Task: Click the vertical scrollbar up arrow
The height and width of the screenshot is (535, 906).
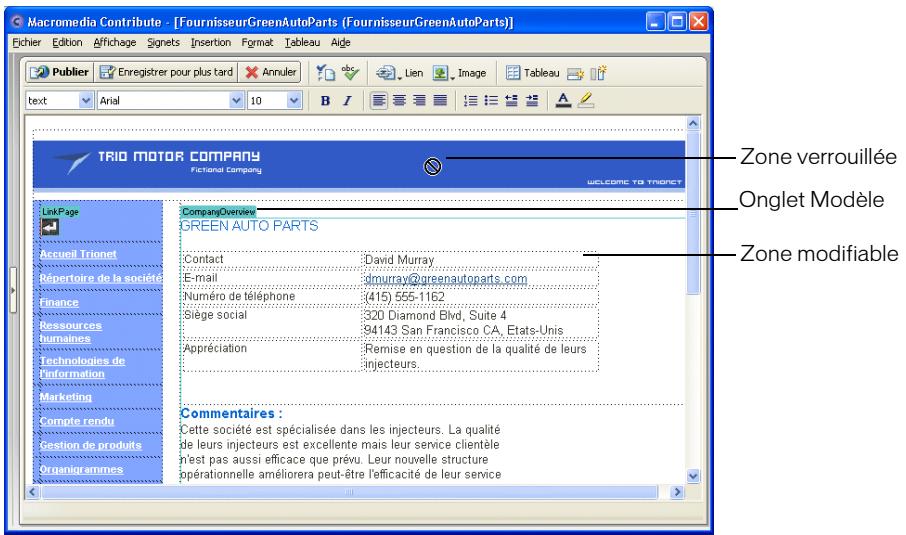Action: click(693, 123)
